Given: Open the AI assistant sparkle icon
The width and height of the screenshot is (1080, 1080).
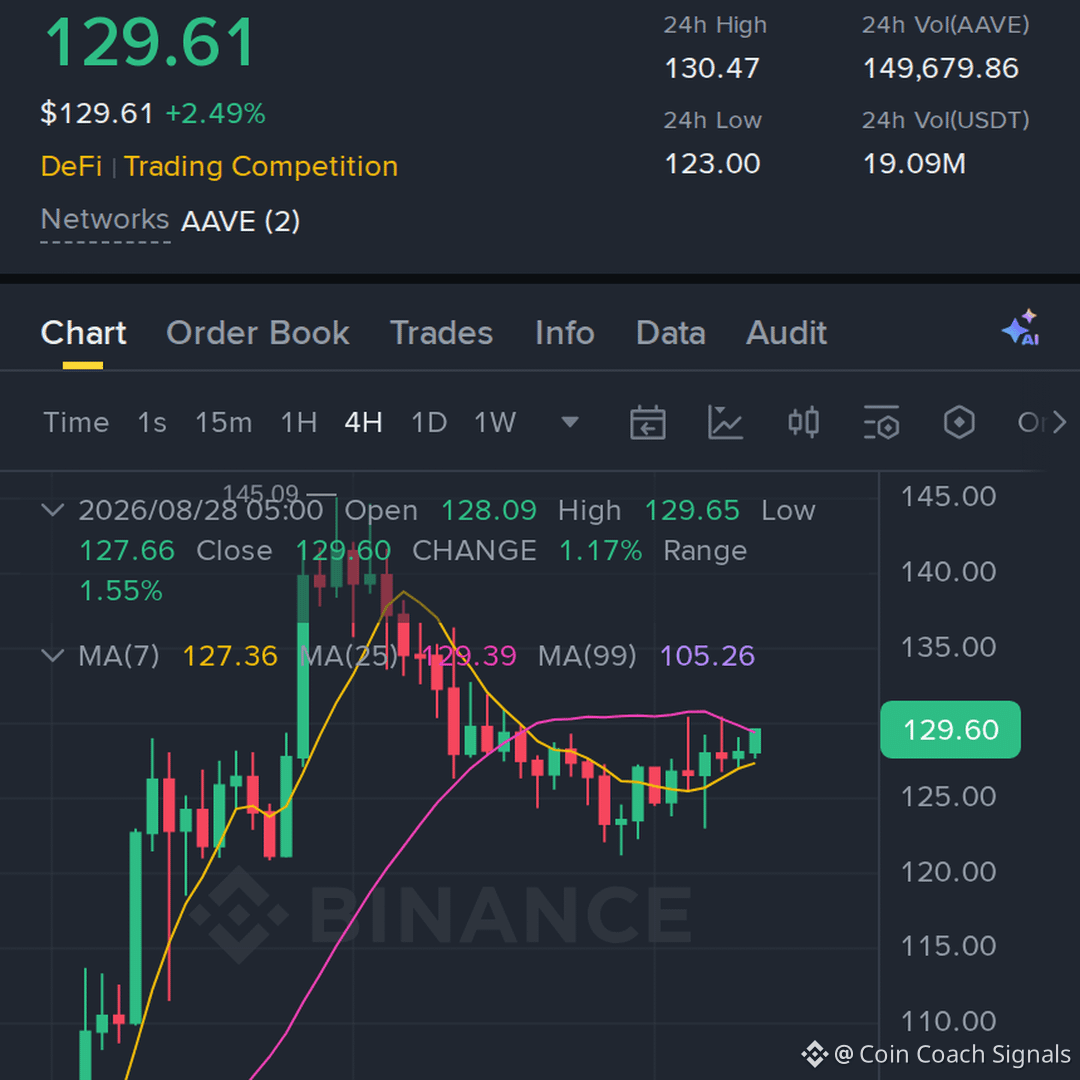Looking at the screenshot, I should coord(1021,327).
